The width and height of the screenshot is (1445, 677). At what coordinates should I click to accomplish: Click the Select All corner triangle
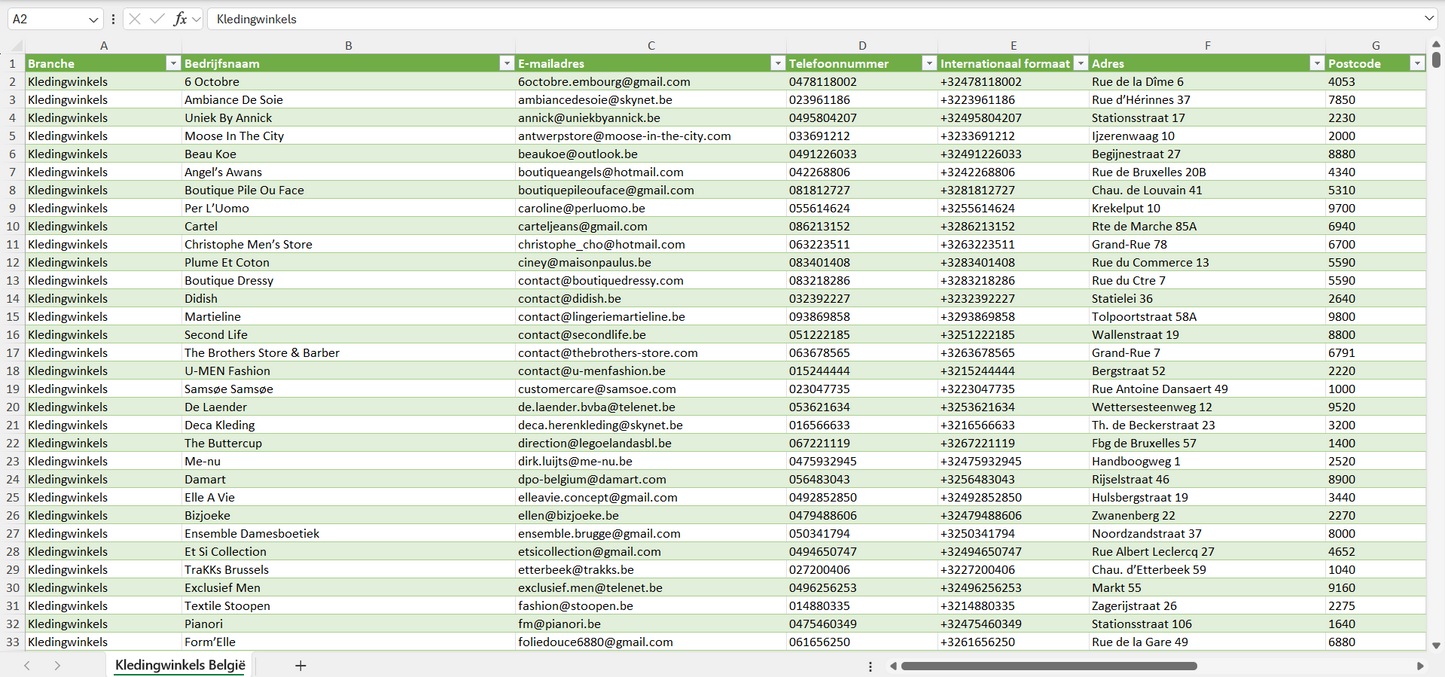pyautogui.click(x=16, y=46)
